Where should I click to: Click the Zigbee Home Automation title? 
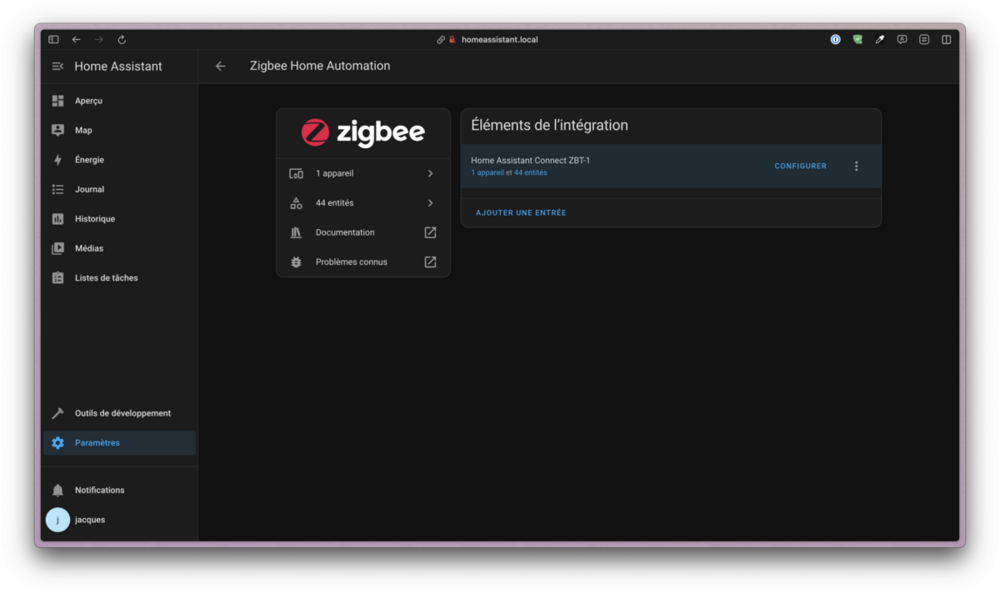pos(320,66)
